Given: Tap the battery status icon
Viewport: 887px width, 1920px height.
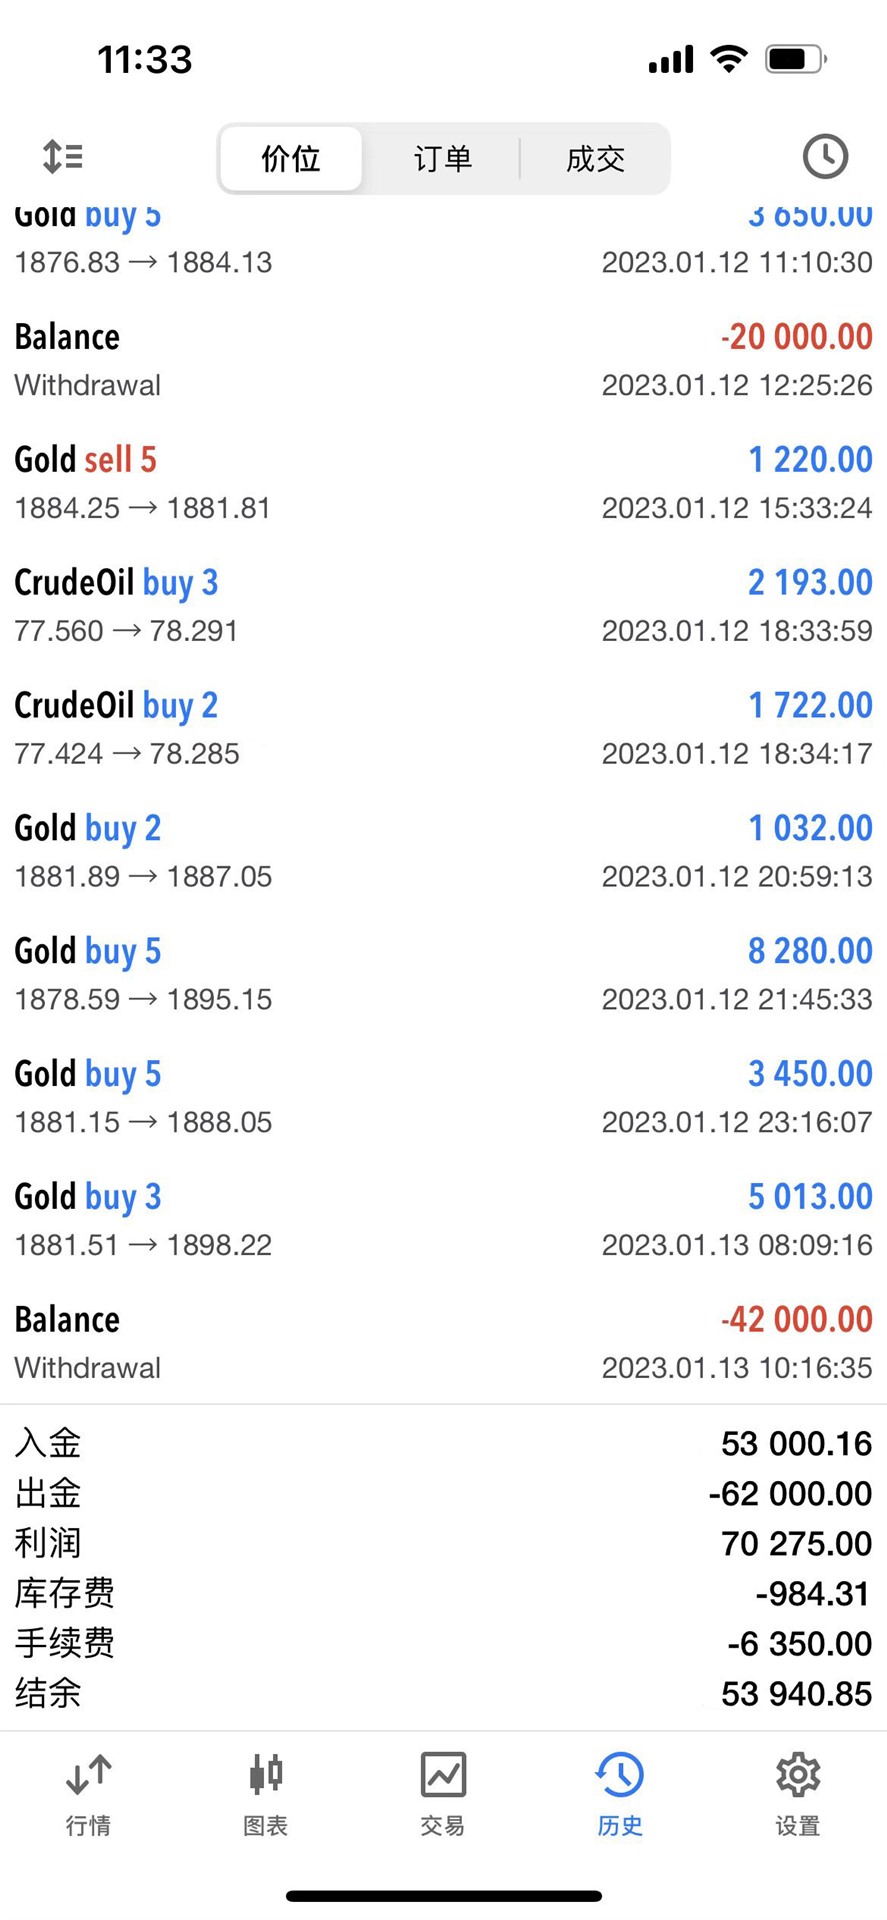Looking at the screenshot, I should point(796,59).
